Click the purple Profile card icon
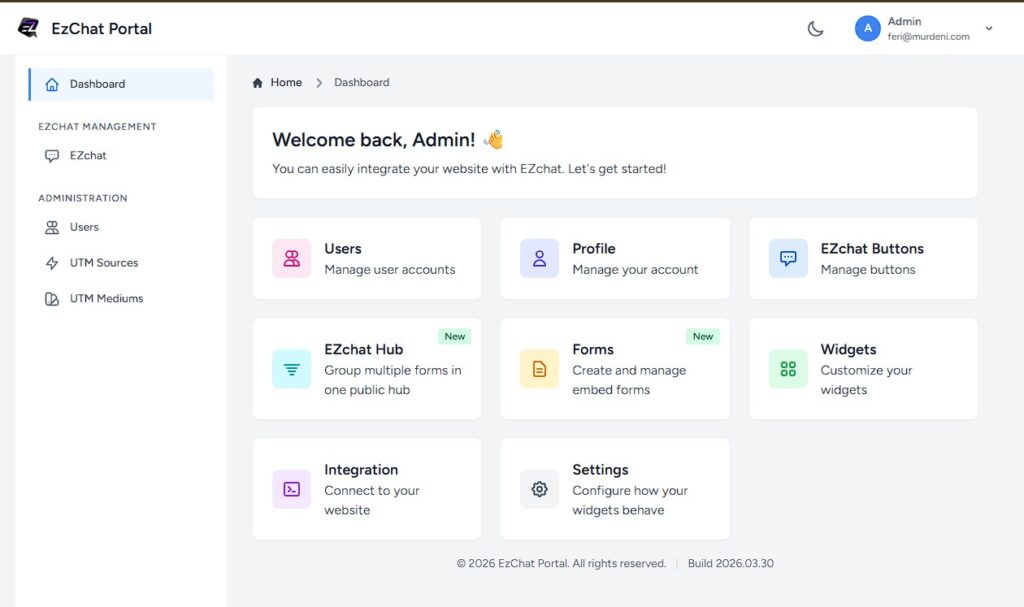The image size is (1024, 607). pos(539,258)
